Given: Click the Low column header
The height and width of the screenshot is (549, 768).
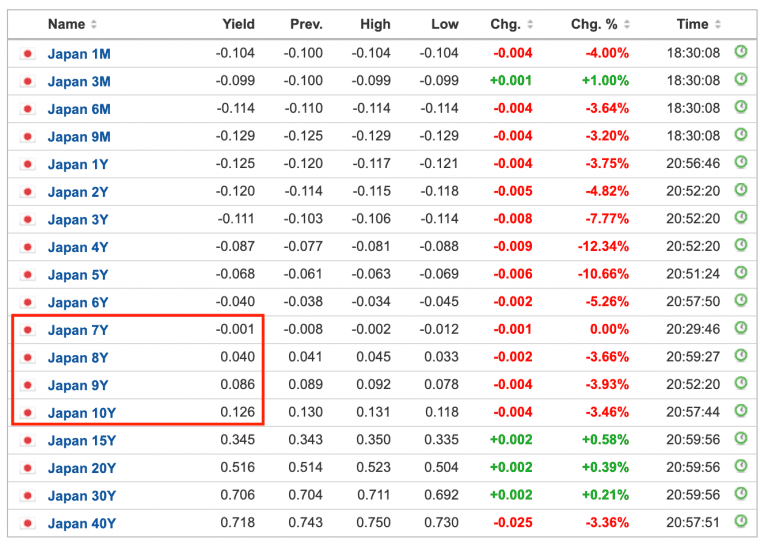Looking at the screenshot, I should pos(445,24).
